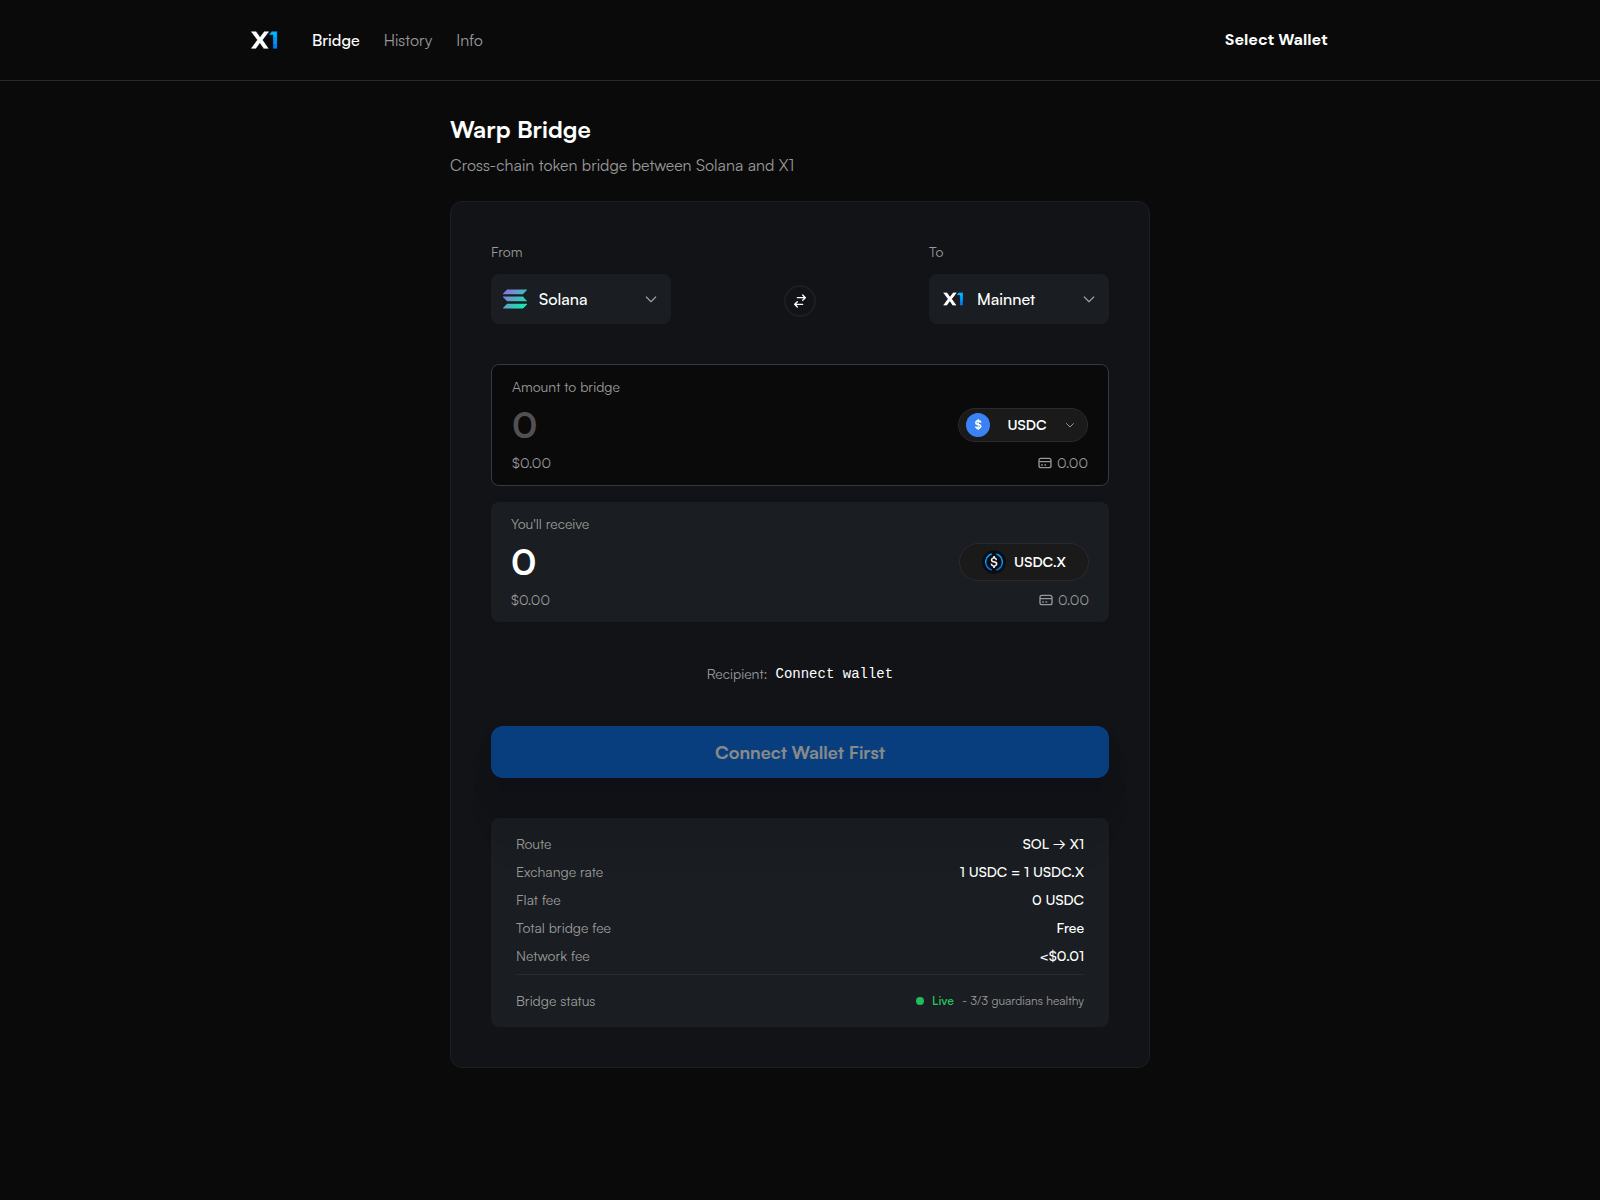Click Connect Wallet First button
The height and width of the screenshot is (1200, 1600).
[x=800, y=752]
